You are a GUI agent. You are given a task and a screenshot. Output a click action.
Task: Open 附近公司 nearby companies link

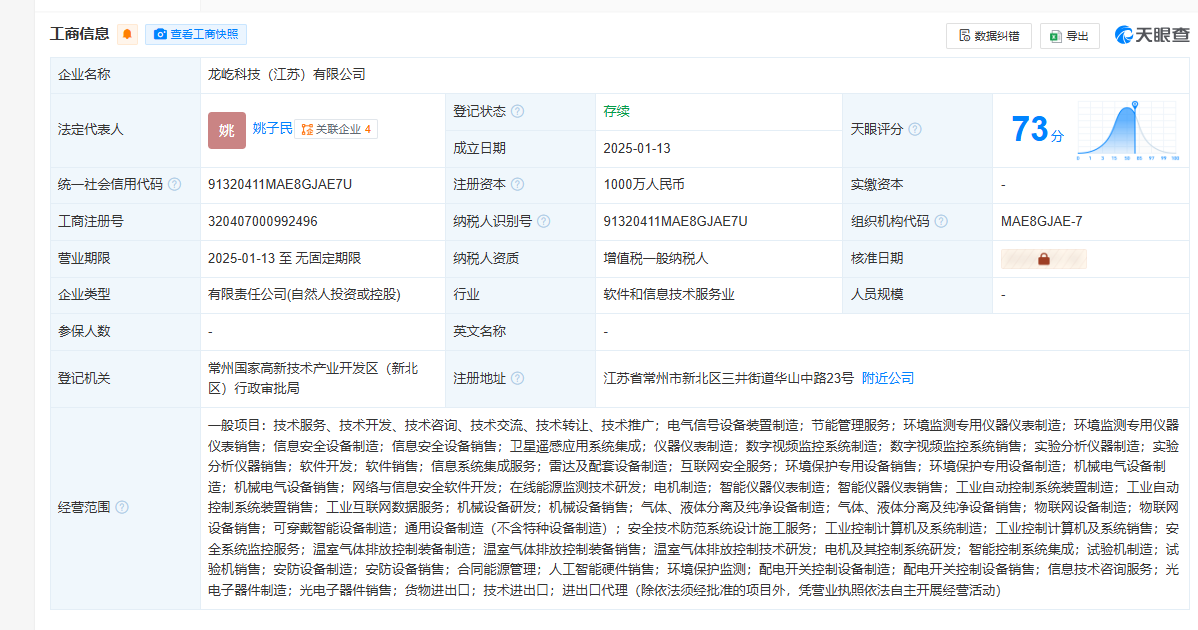[888, 379]
